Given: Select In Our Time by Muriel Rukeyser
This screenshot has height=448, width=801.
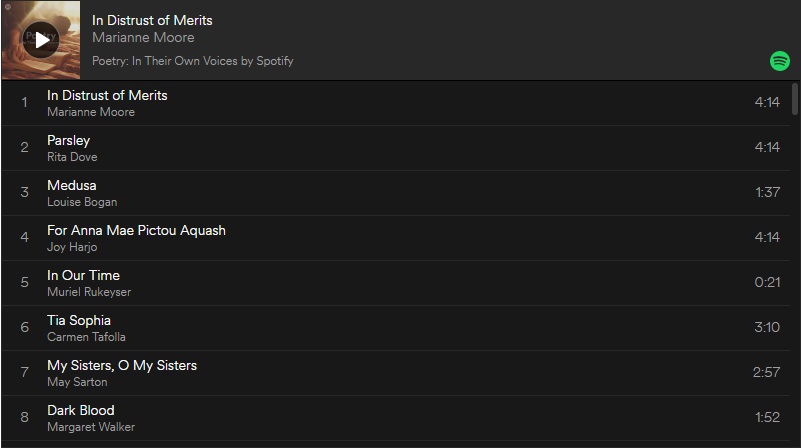Looking at the screenshot, I should pos(395,283).
